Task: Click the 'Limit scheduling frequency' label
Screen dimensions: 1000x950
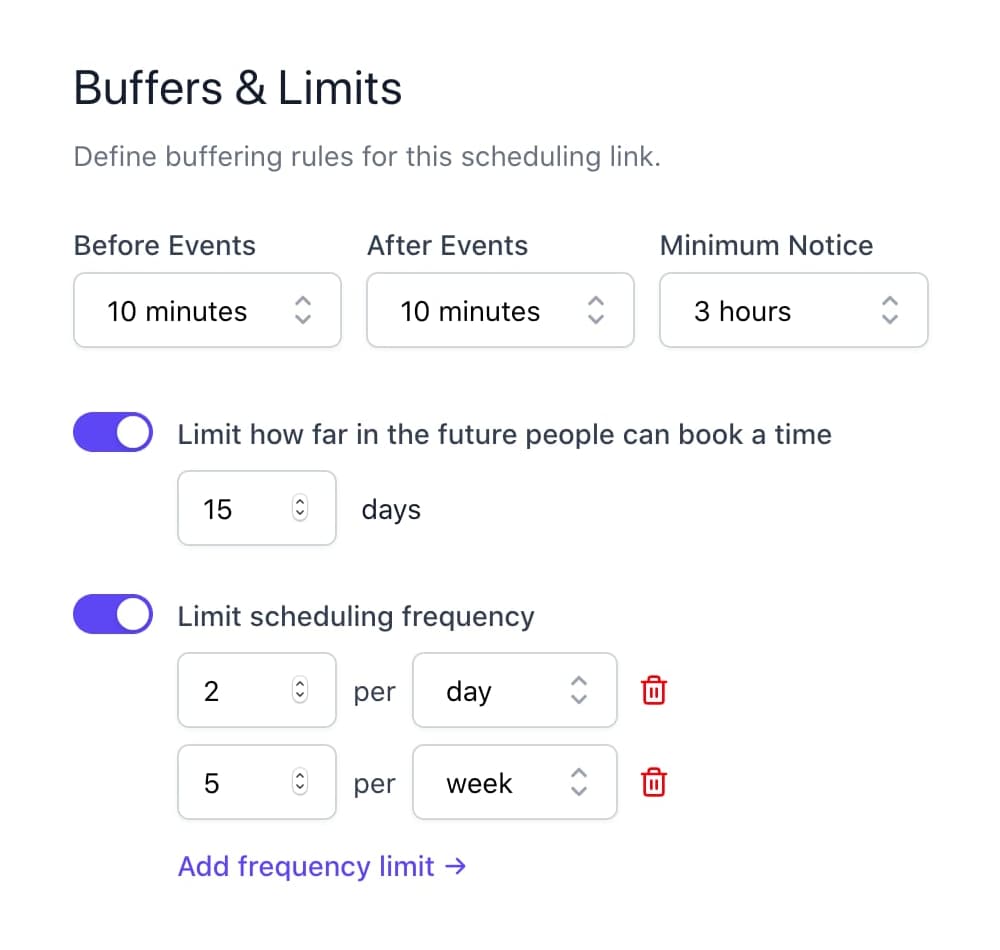Action: pos(355,616)
